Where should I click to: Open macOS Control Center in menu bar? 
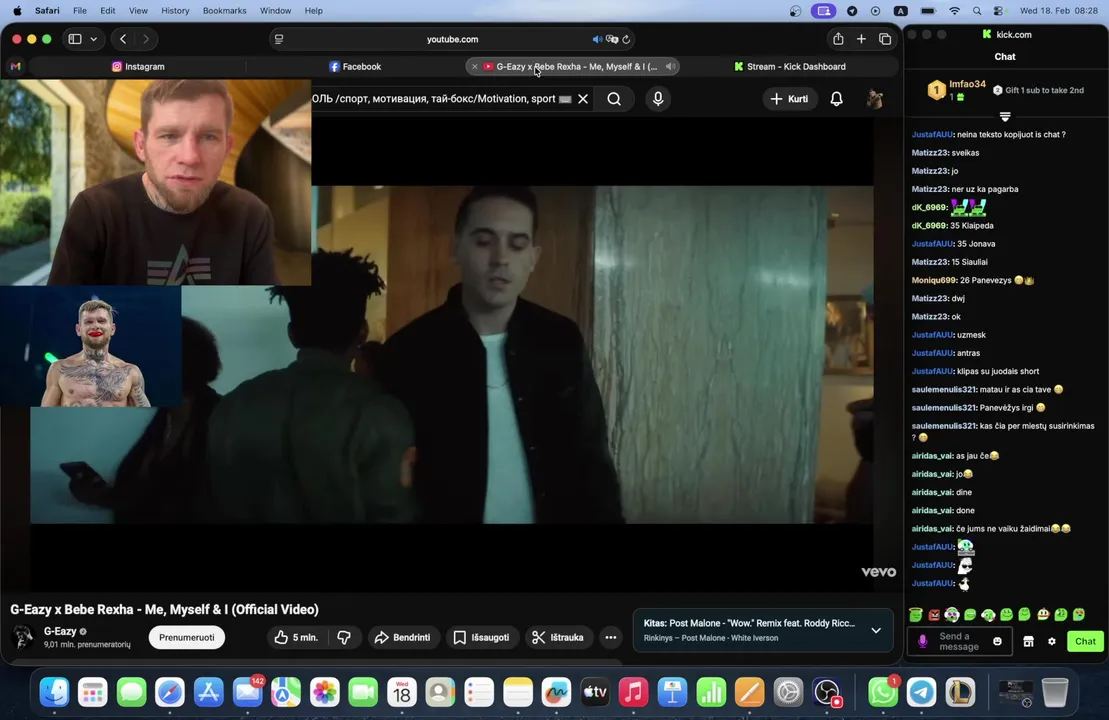[998, 11]
